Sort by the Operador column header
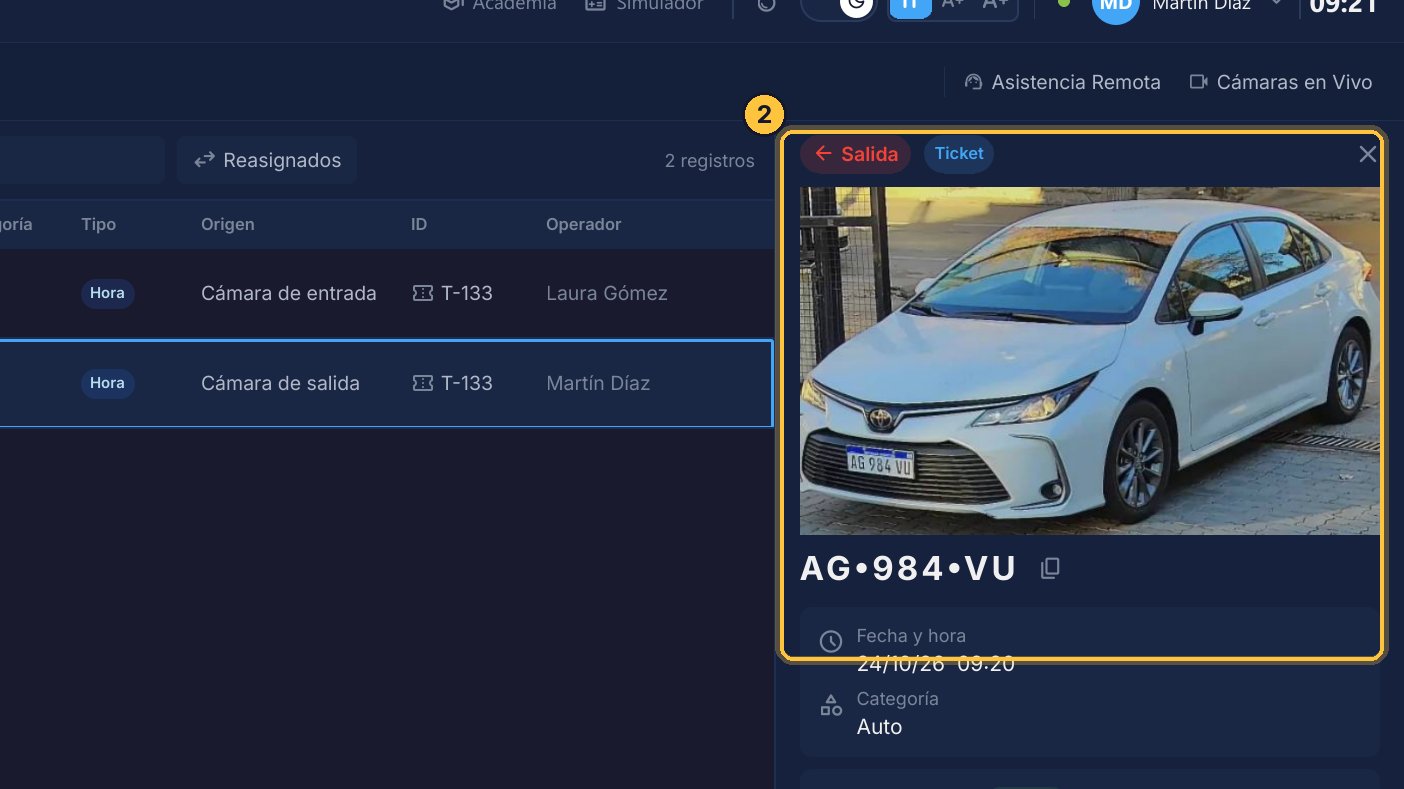Viewport: 1404px width, 789px height. pyautogui.click(x=584, y=224)
